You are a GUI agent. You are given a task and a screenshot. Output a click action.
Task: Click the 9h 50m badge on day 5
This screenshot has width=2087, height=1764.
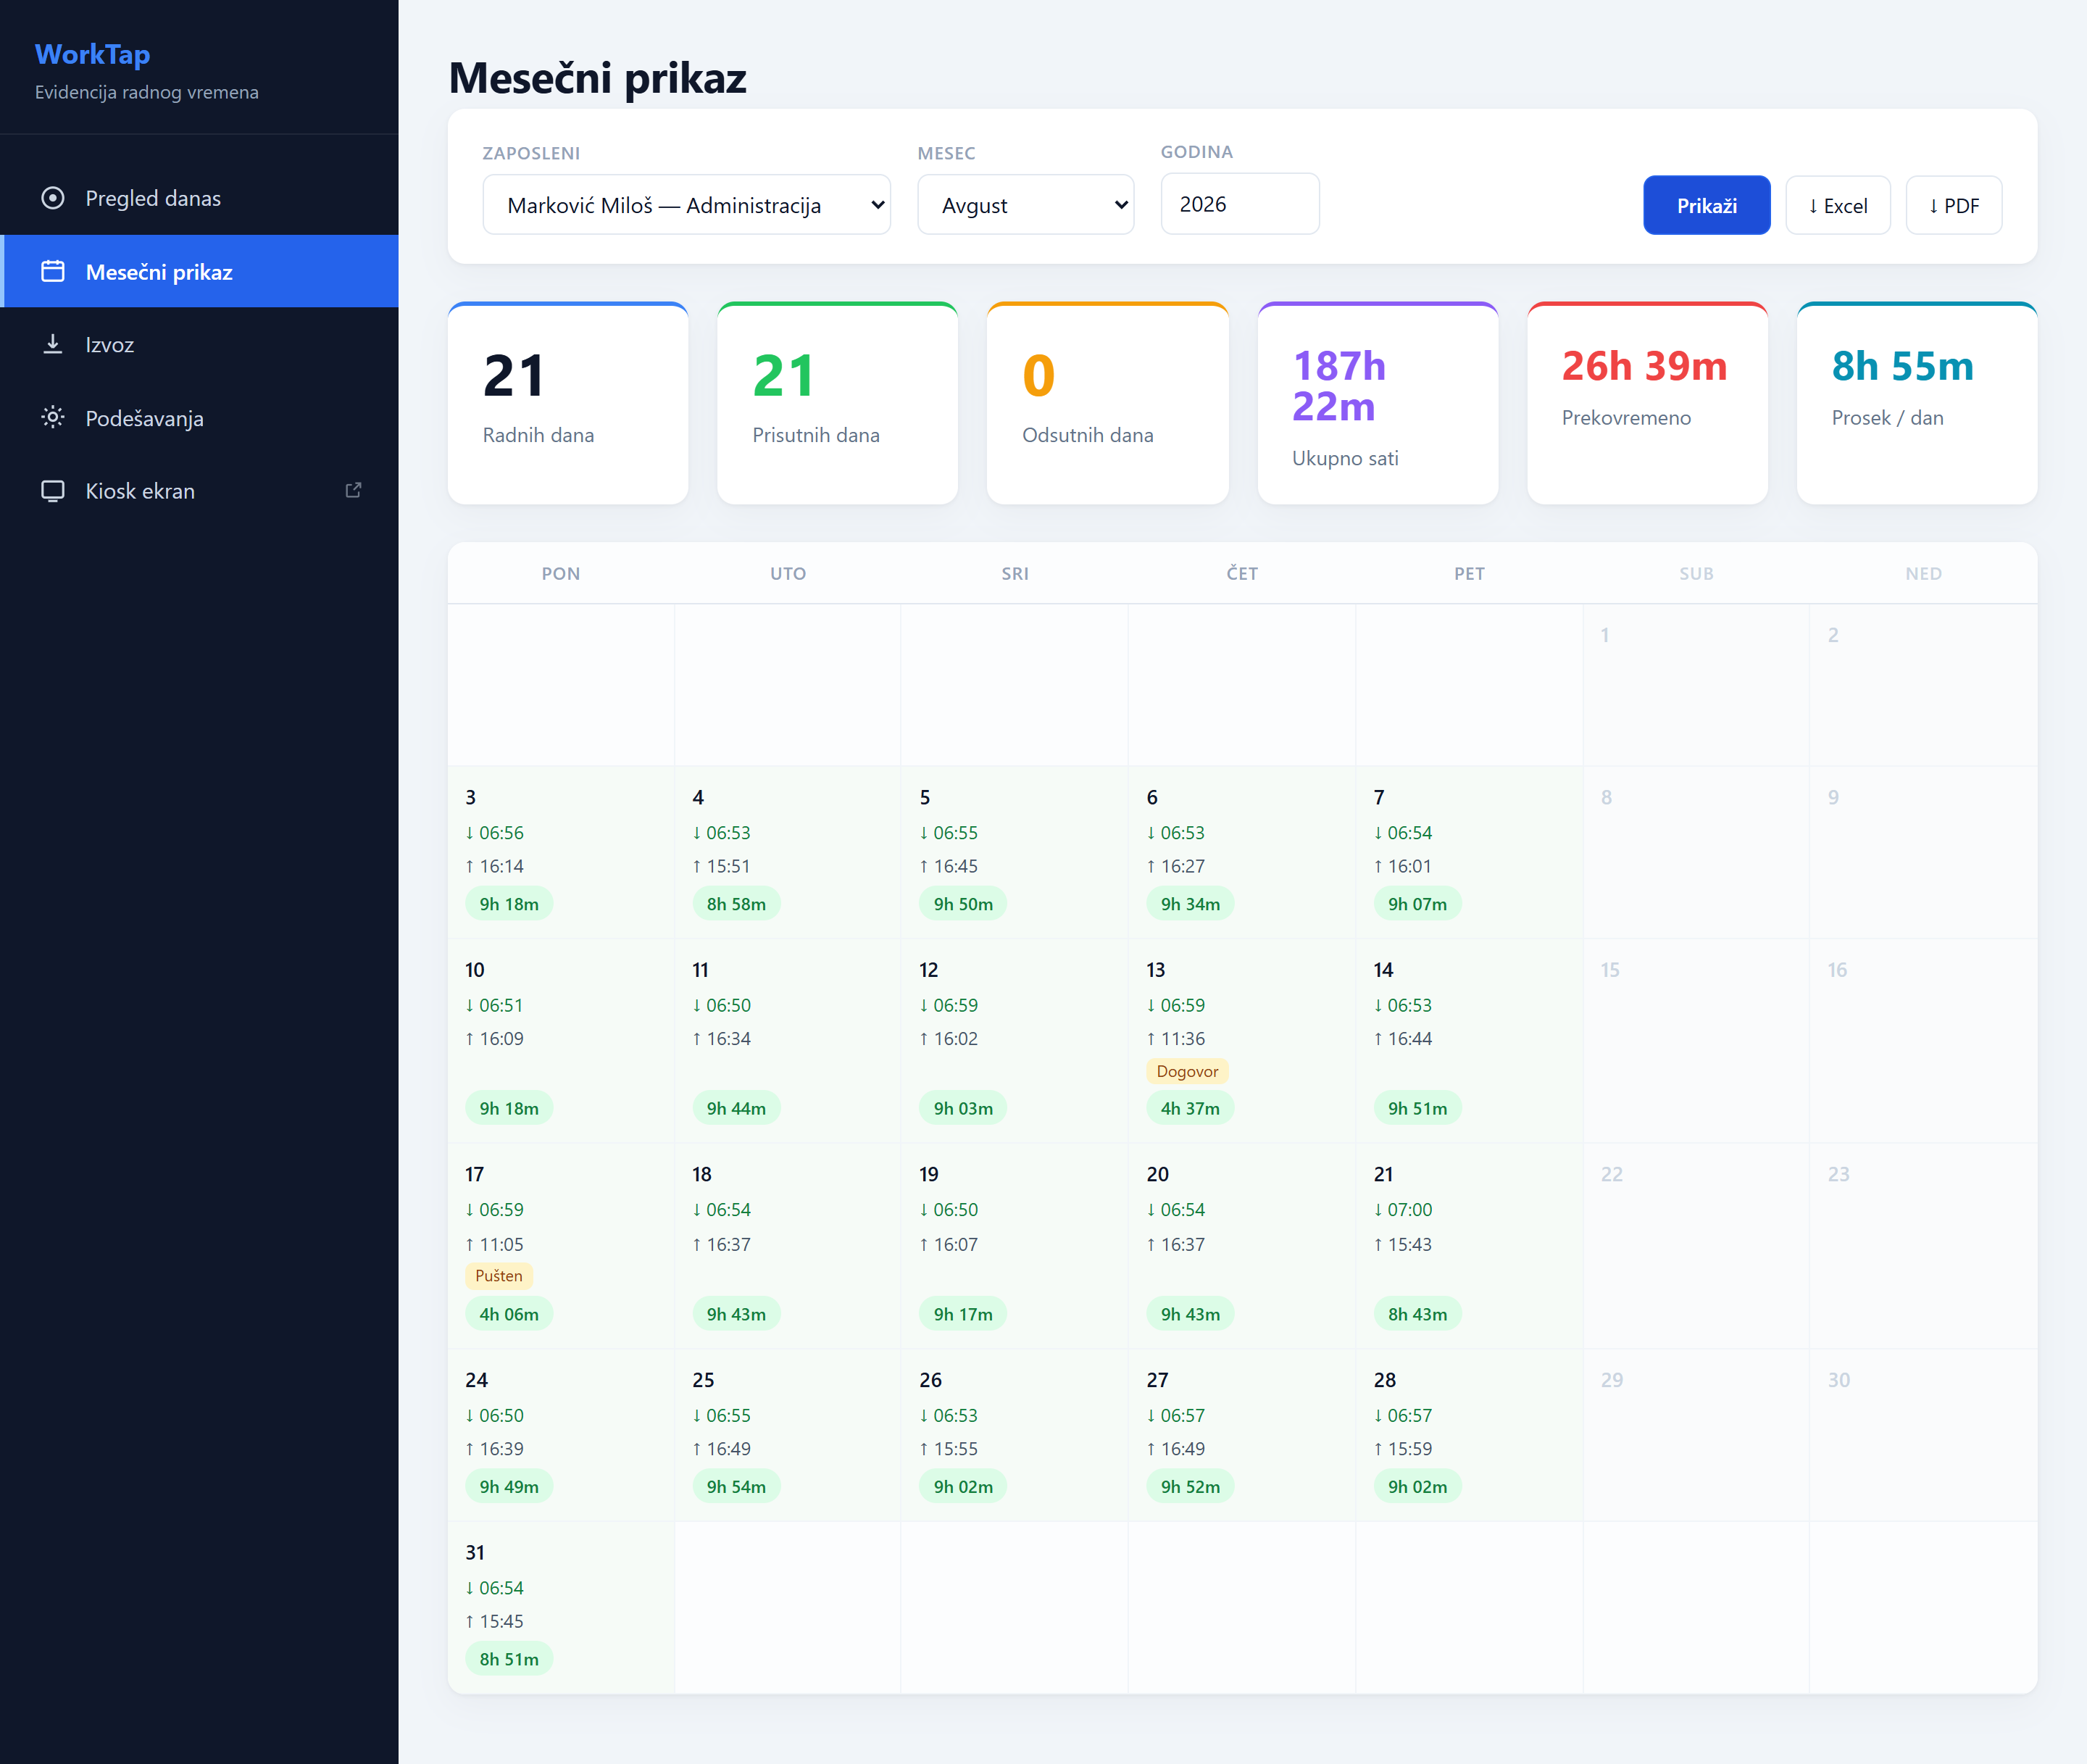pyautogui.click(x=963, y=904)
